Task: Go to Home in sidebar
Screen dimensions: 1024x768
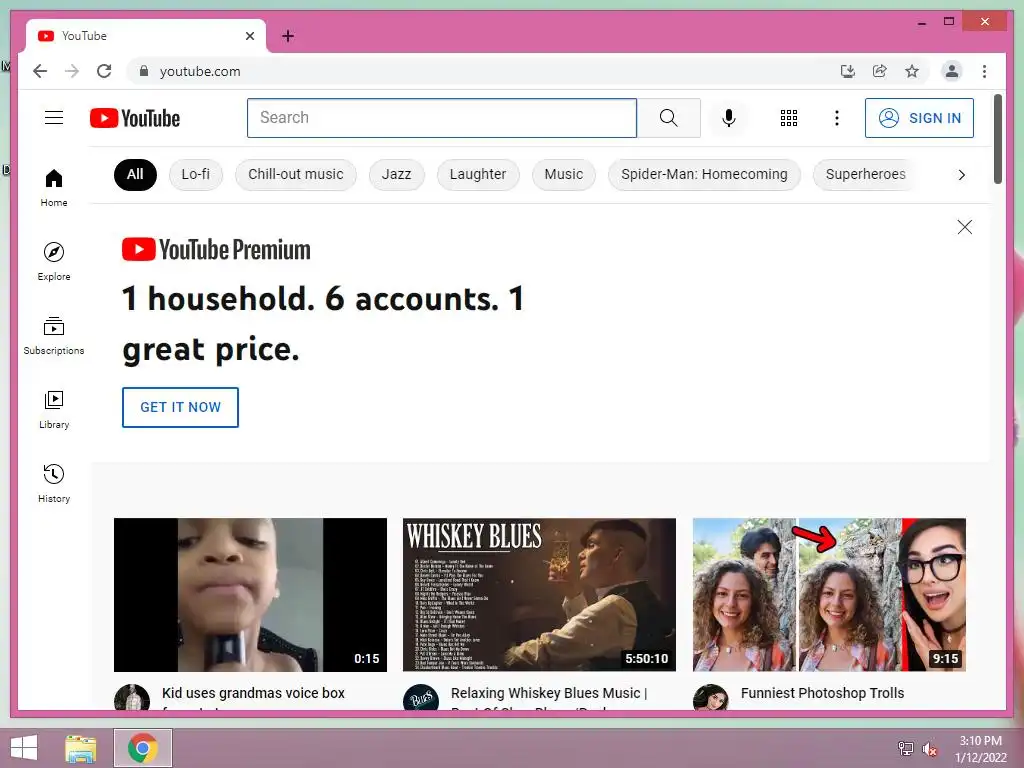Action: click(x=54, y=188)
